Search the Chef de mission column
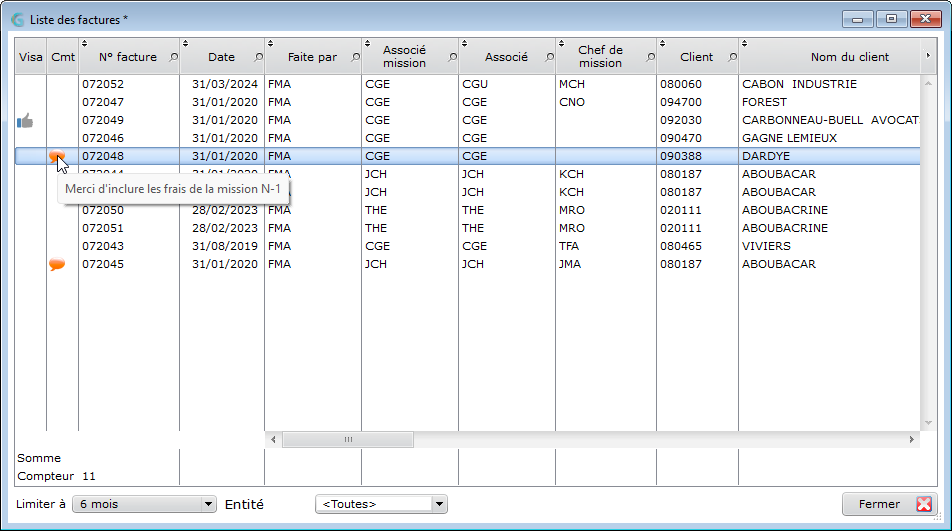Screen dimensions: 952x531 [650, 57]
